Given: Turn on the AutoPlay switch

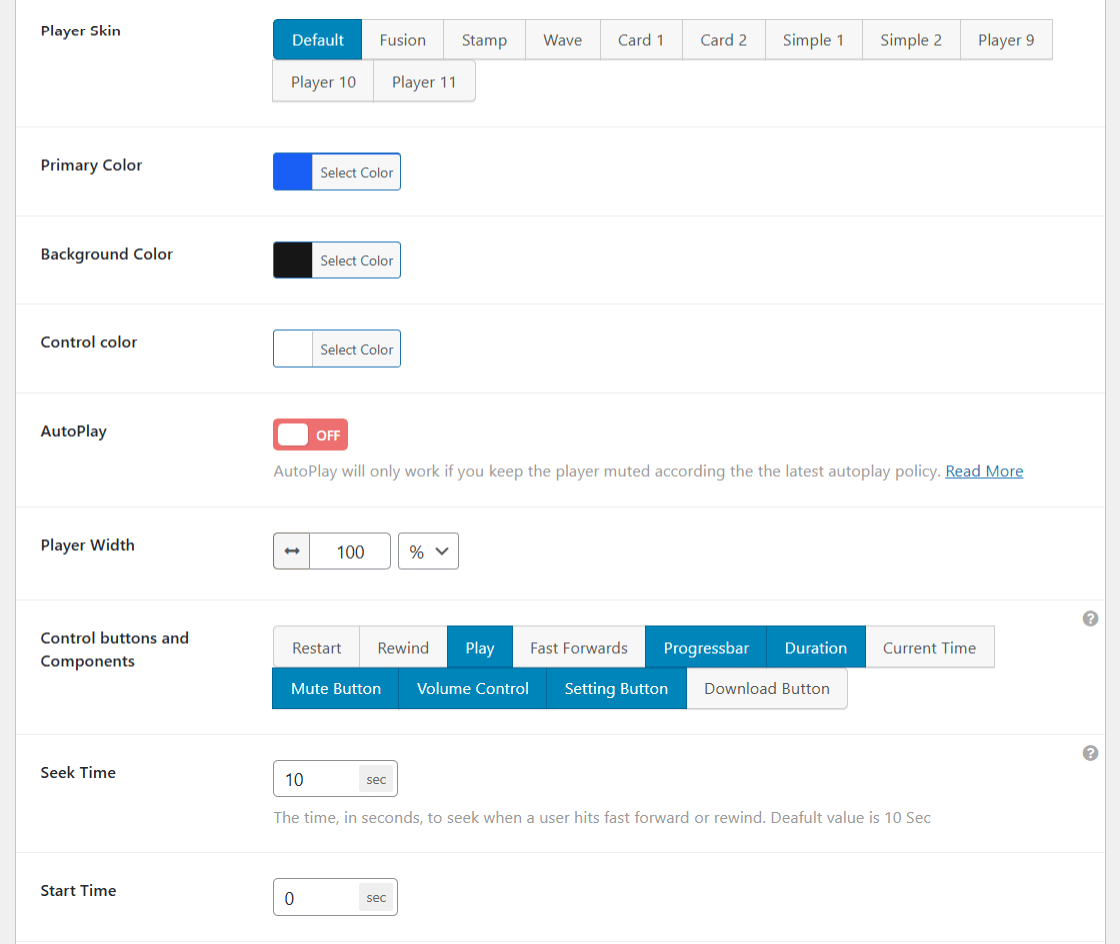Looking at the screenshot, I should tap(310, 434).
